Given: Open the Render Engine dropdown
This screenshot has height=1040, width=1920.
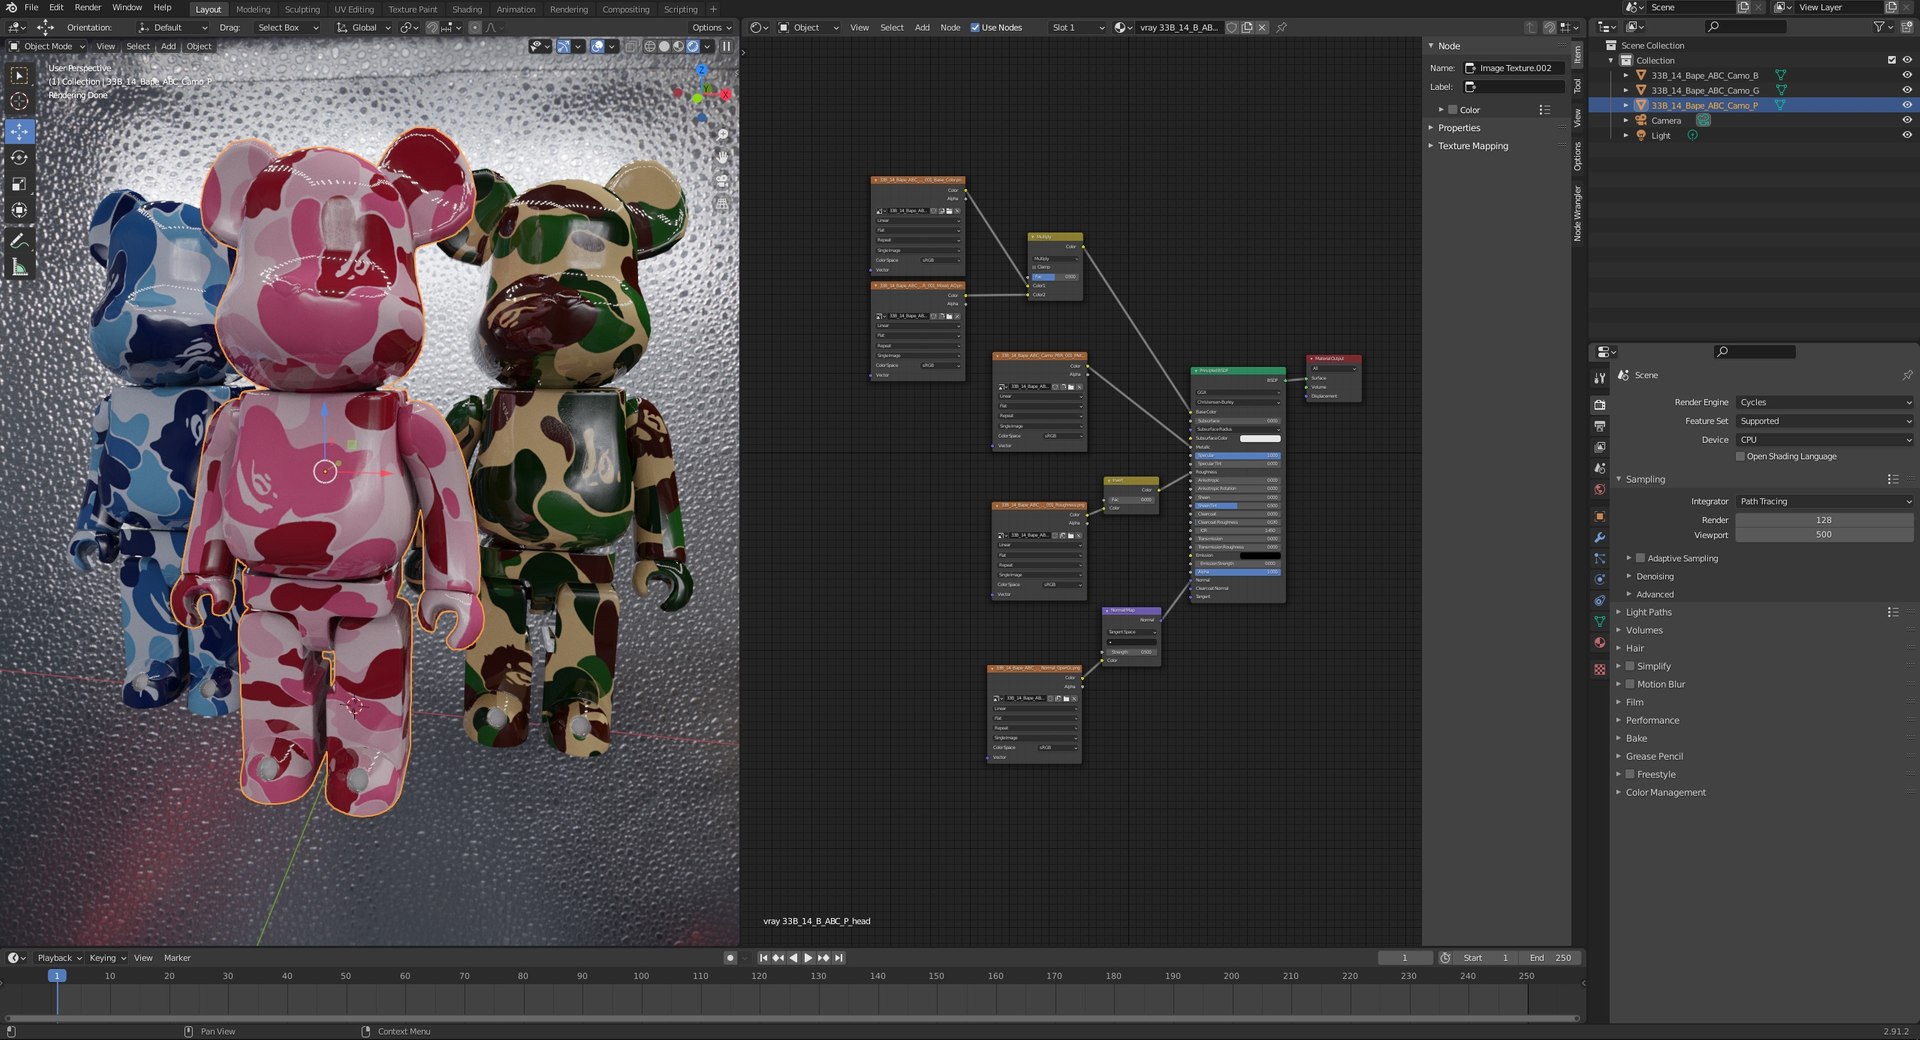Looking at the screenshot, I should pyautogui.click(x=1825, y=402).
